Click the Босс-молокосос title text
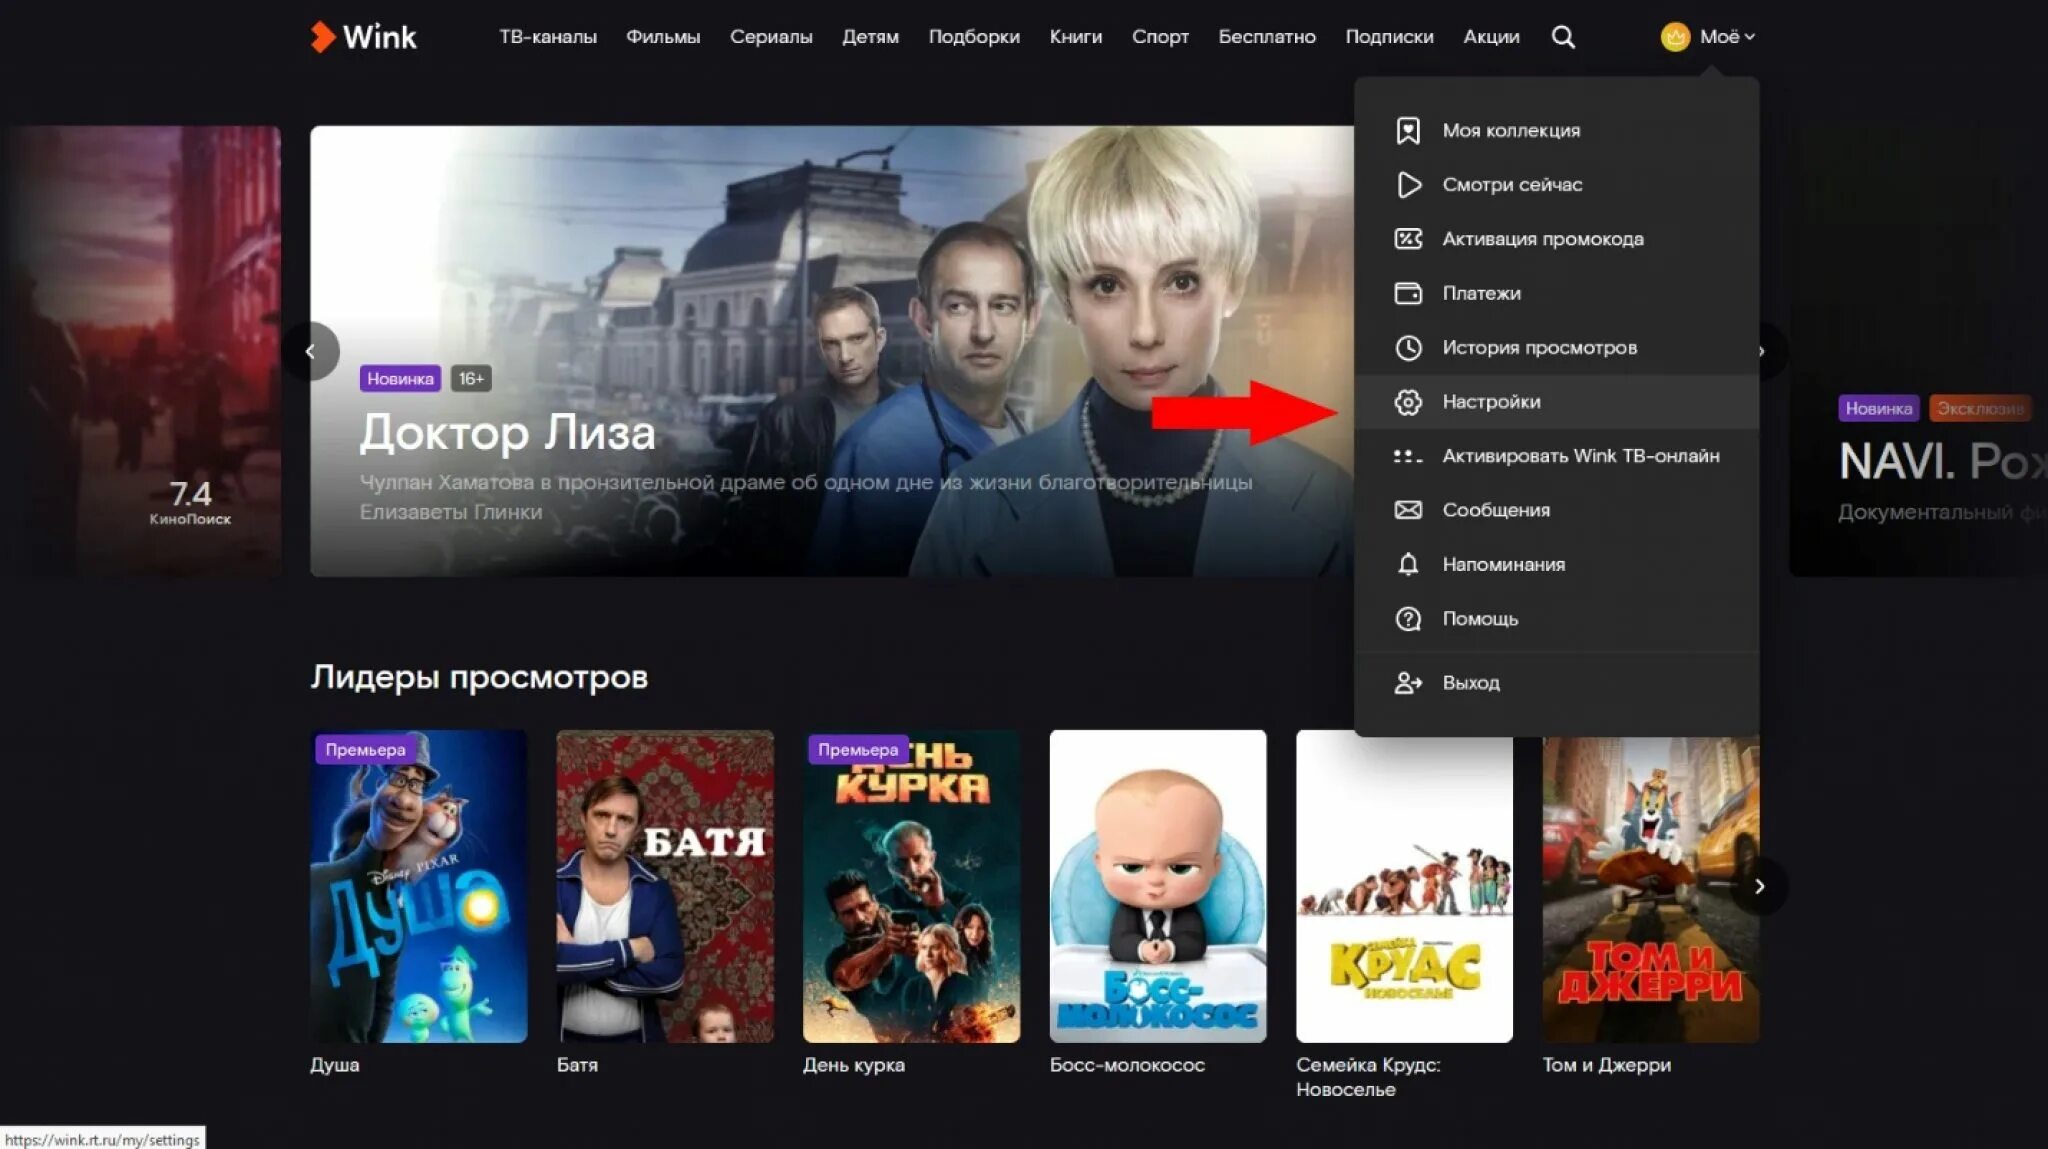 pos(1127,1065)
